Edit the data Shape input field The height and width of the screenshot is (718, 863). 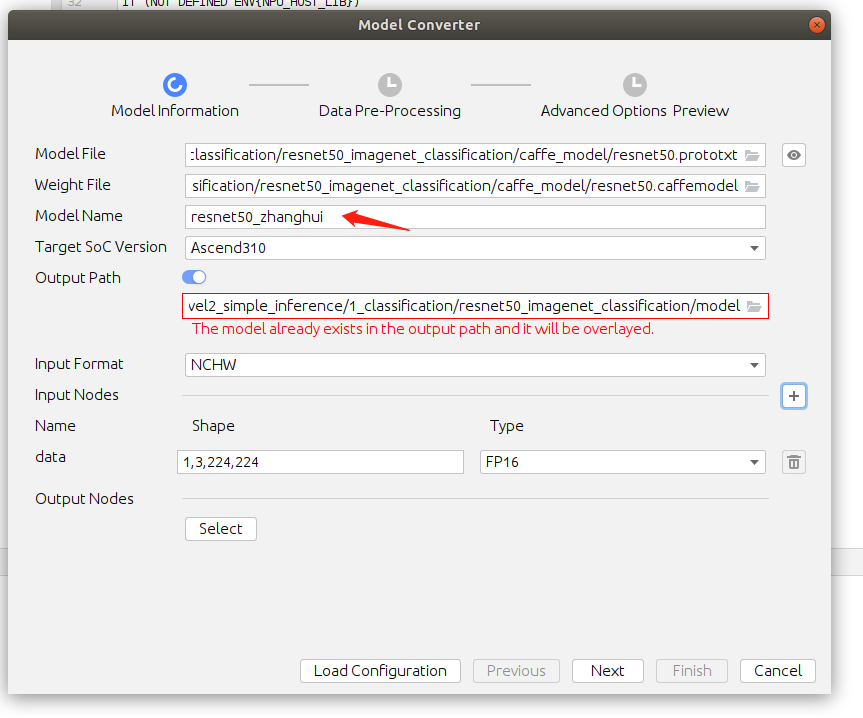coord(320,462)
